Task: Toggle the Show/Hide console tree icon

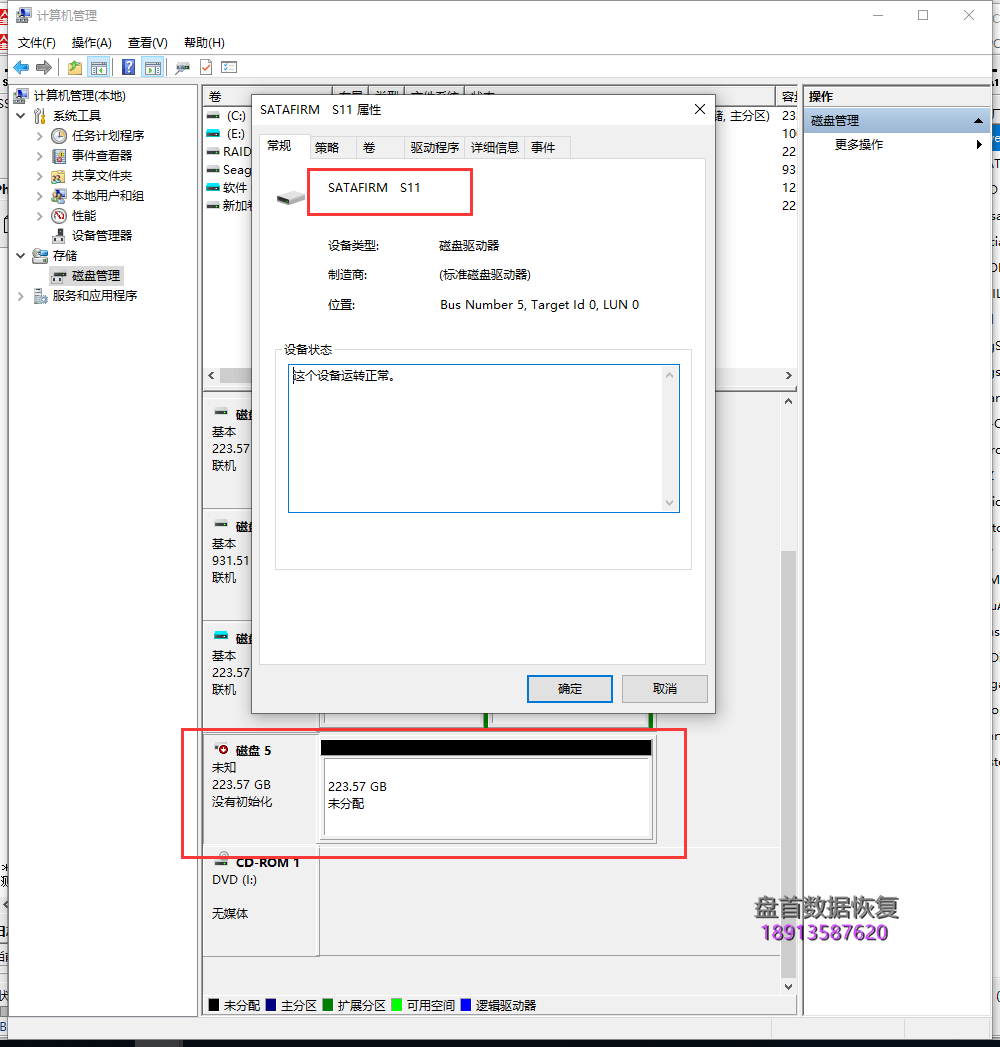Action: pos(99,67)
